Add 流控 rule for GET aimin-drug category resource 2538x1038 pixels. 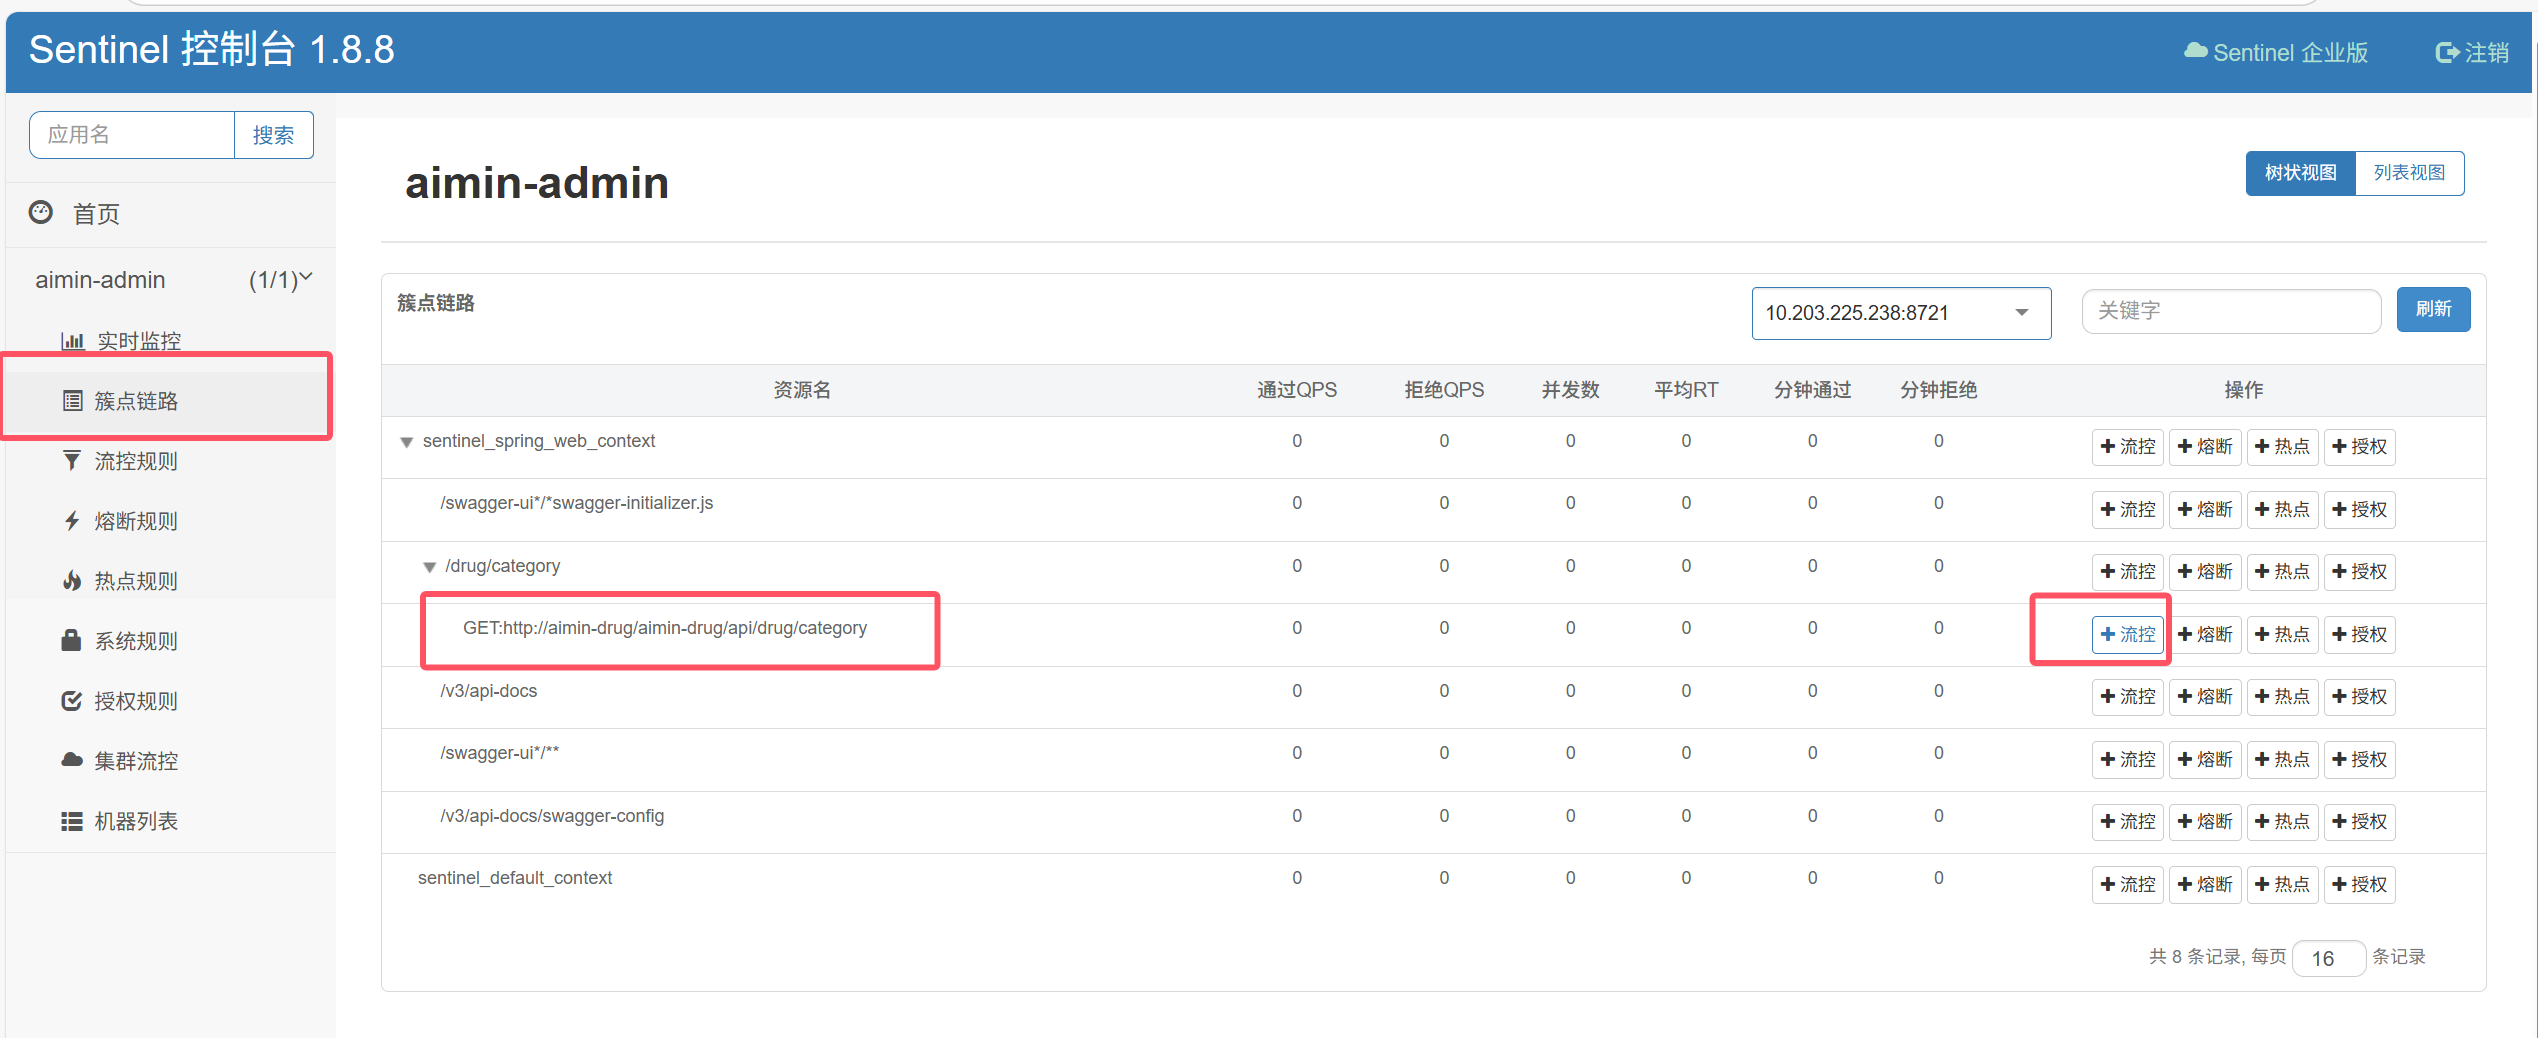pyautogui.click(x=2127, y=634)
